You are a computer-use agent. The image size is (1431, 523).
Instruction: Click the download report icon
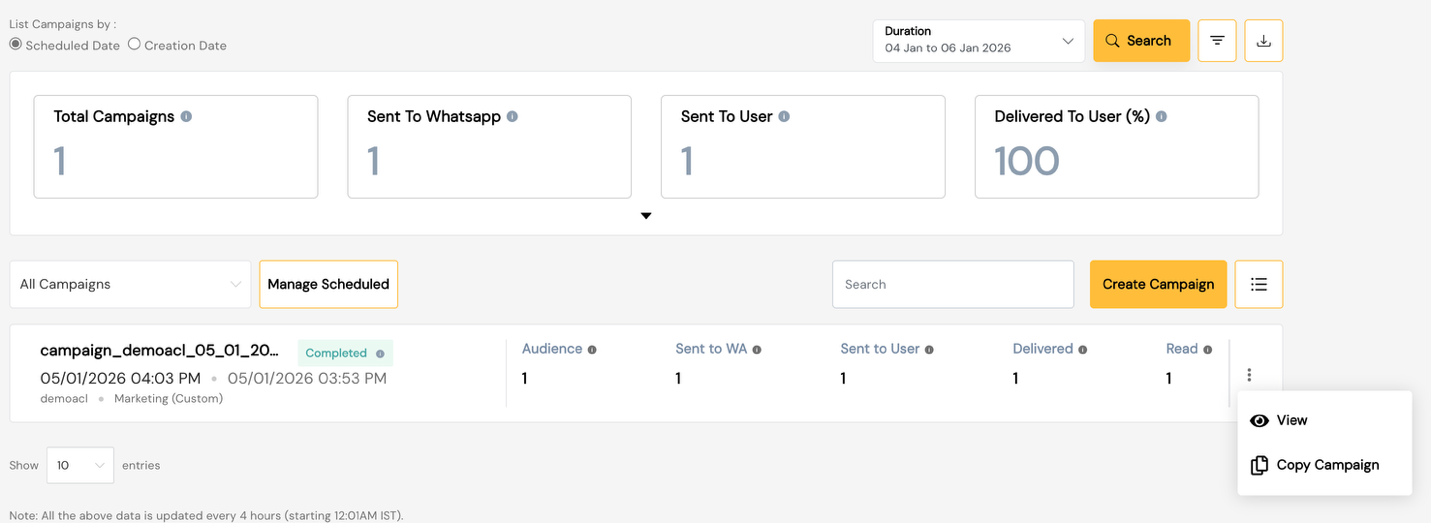coord(1264,41)
